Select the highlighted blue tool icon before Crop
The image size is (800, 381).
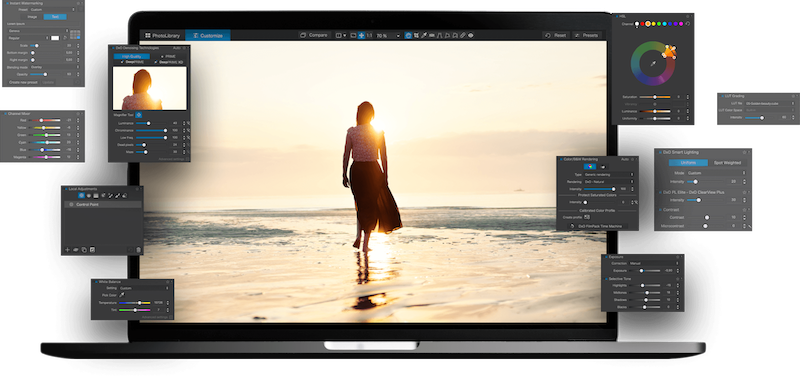408,35
